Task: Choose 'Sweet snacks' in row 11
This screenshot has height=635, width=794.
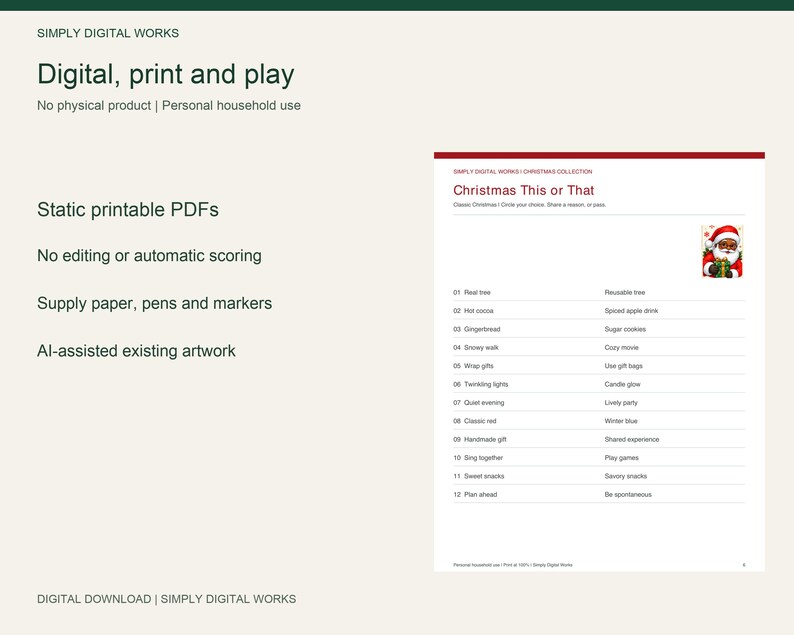Action: [484, 477]
